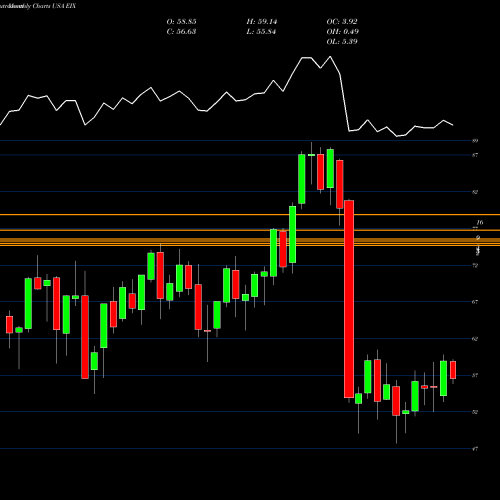Click the 72 price axis label

pyautogui.click(x=475, y=265)
